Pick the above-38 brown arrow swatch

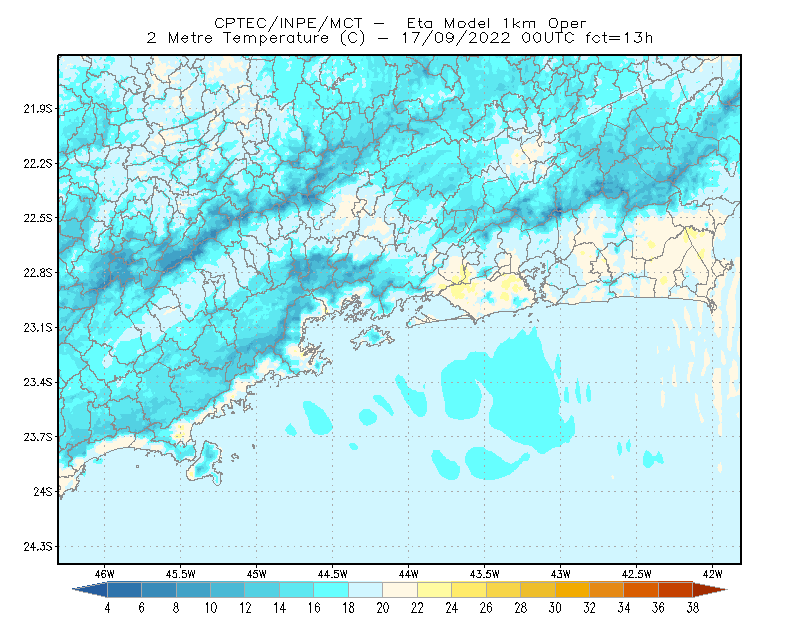point(710,590)
